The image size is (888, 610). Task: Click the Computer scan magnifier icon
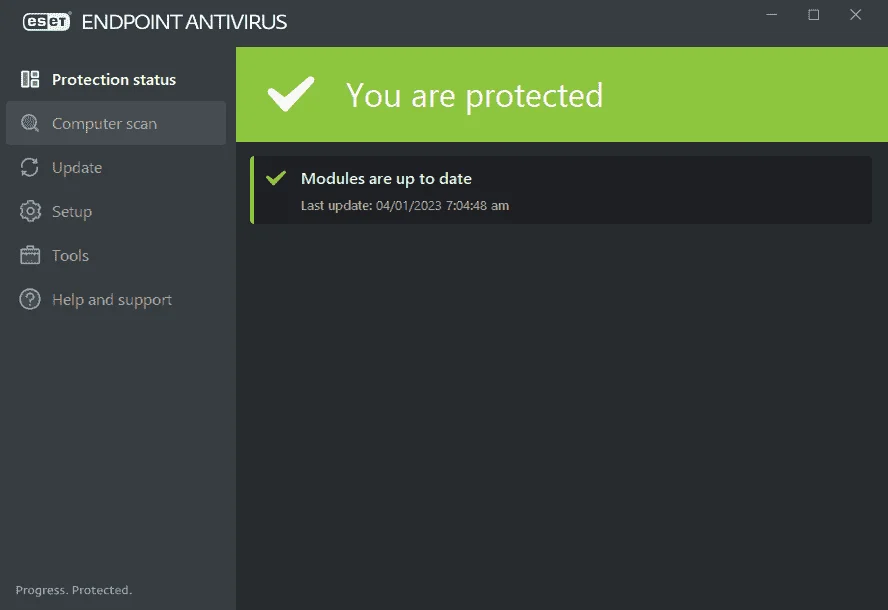point(30,123)
